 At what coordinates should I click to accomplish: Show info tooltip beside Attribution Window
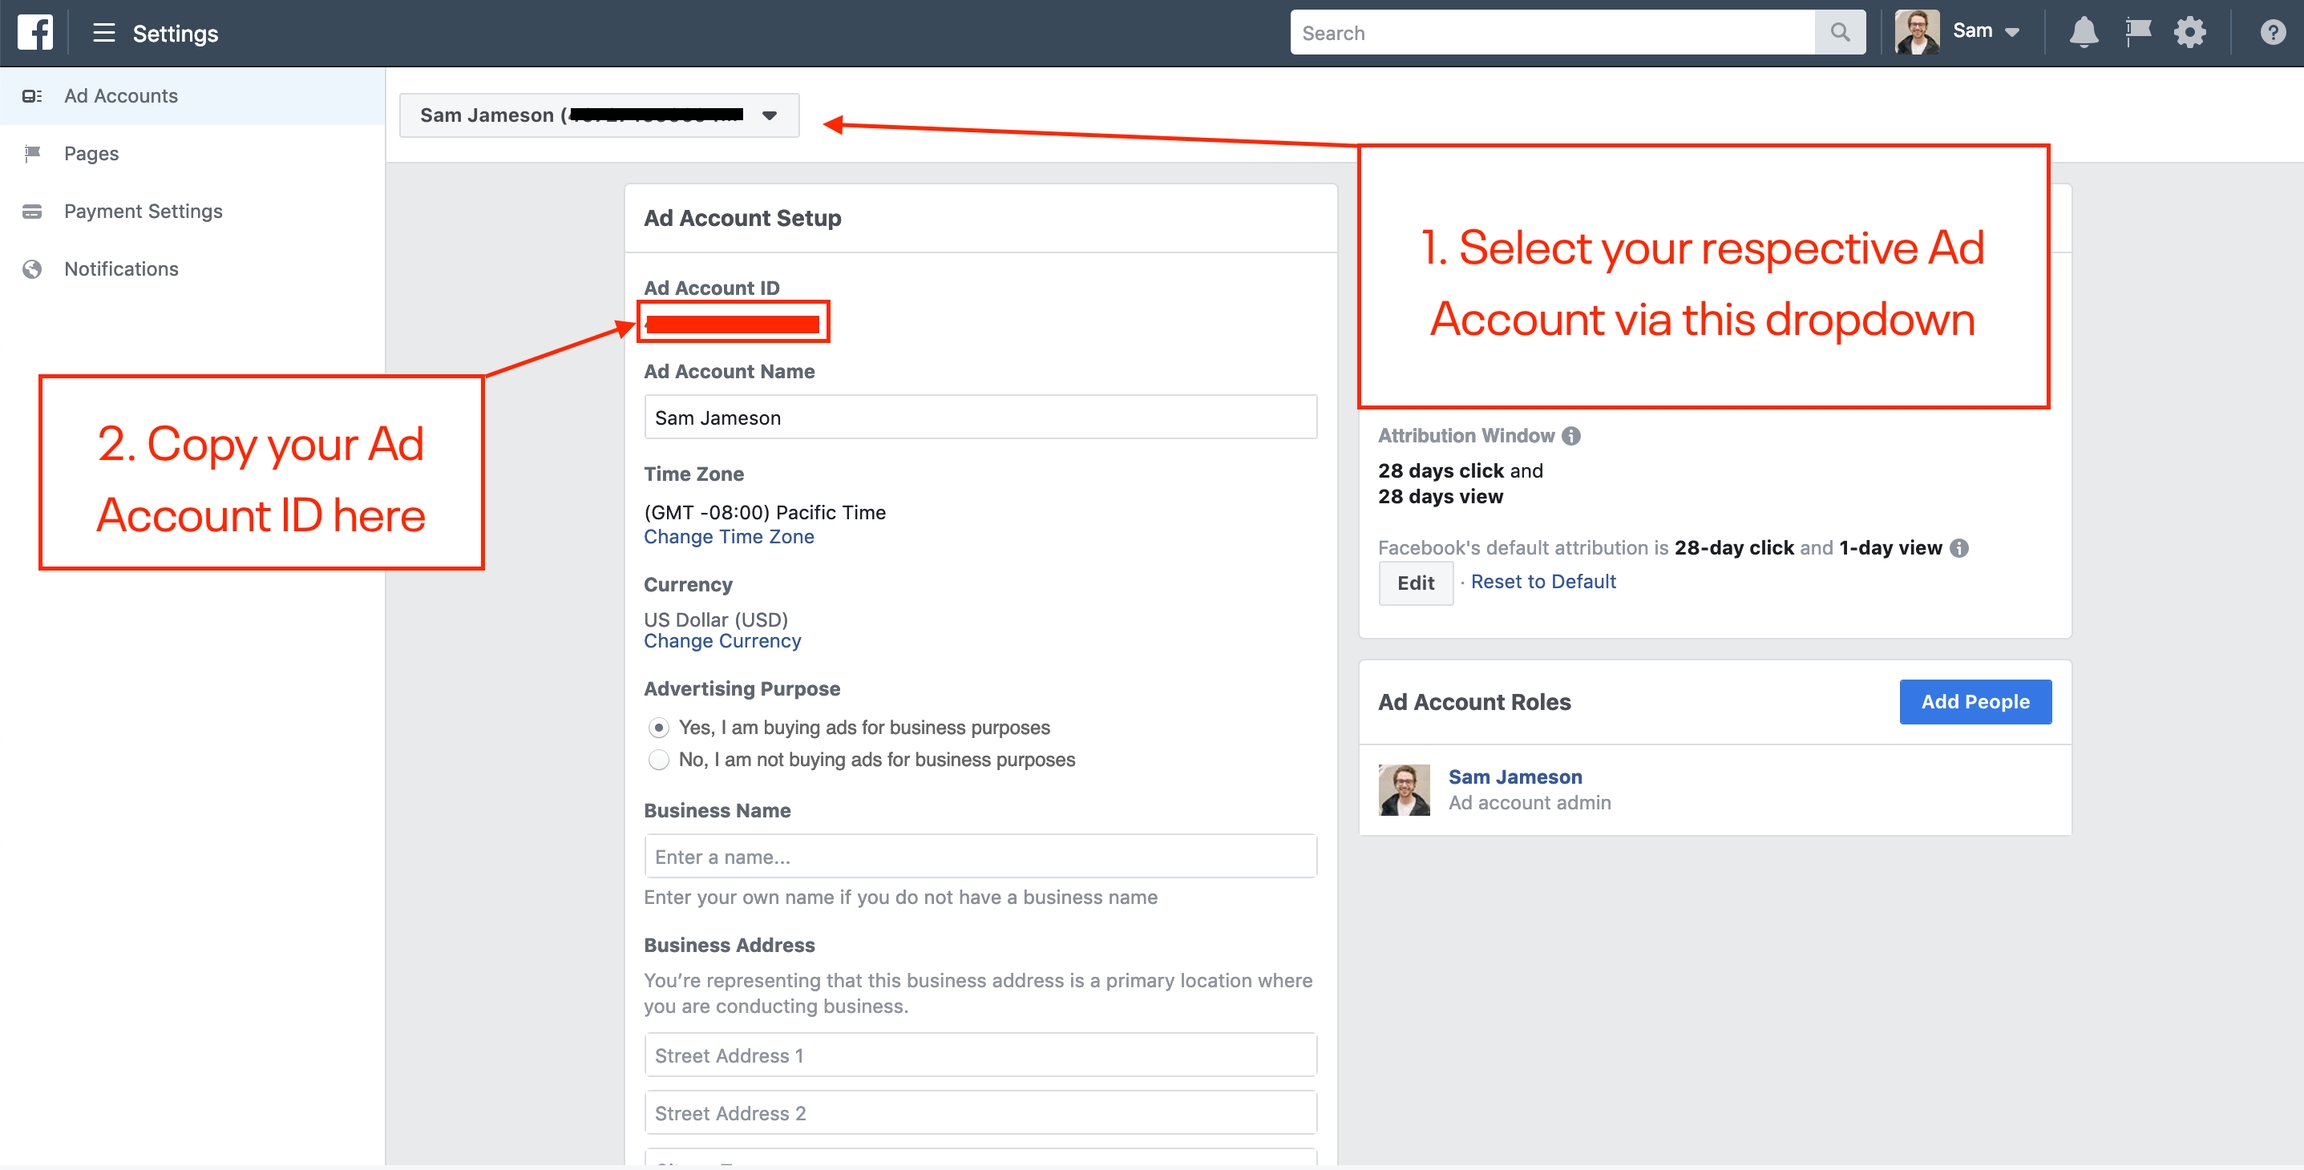tap(1571, 436)
